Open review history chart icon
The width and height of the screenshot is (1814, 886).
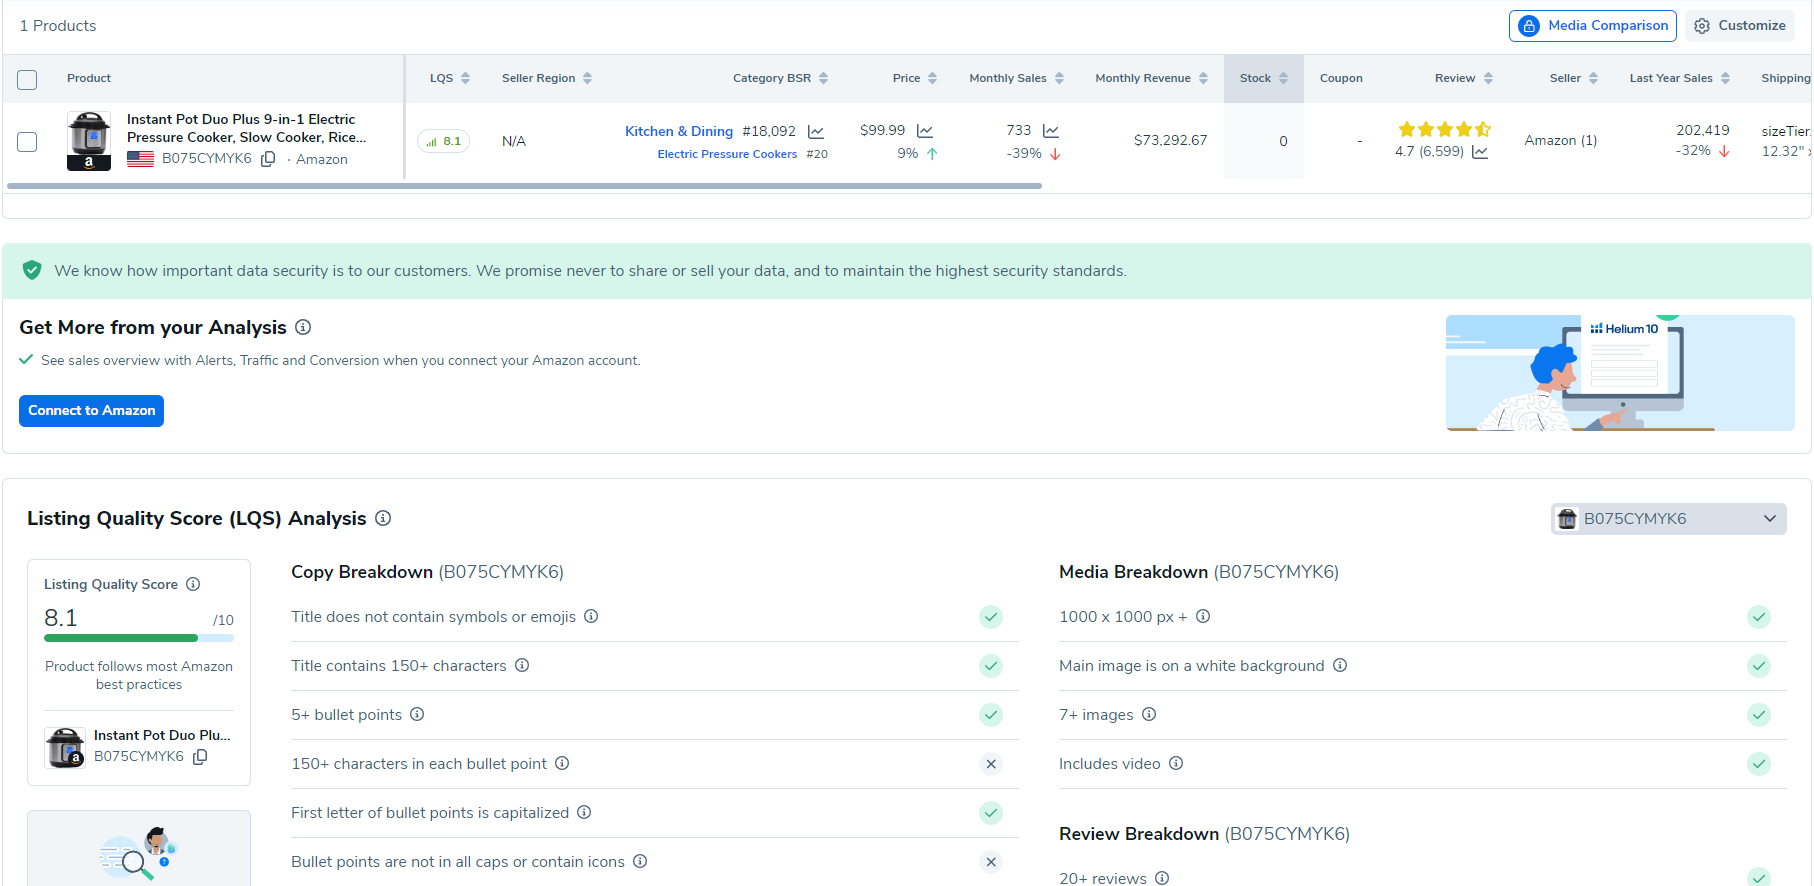coord(1480,152)
